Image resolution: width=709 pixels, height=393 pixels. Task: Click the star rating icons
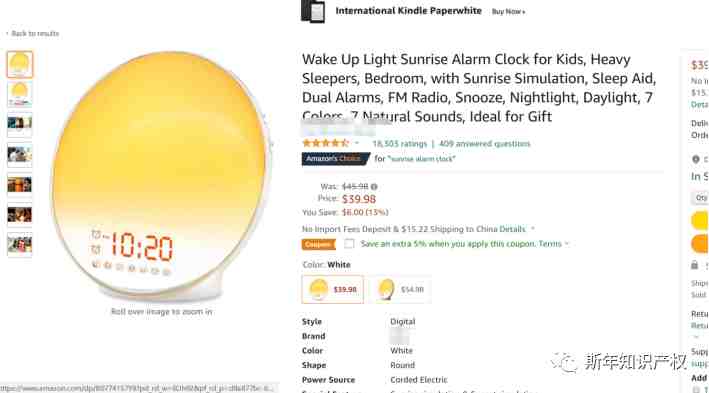click(x=325, y=143)
